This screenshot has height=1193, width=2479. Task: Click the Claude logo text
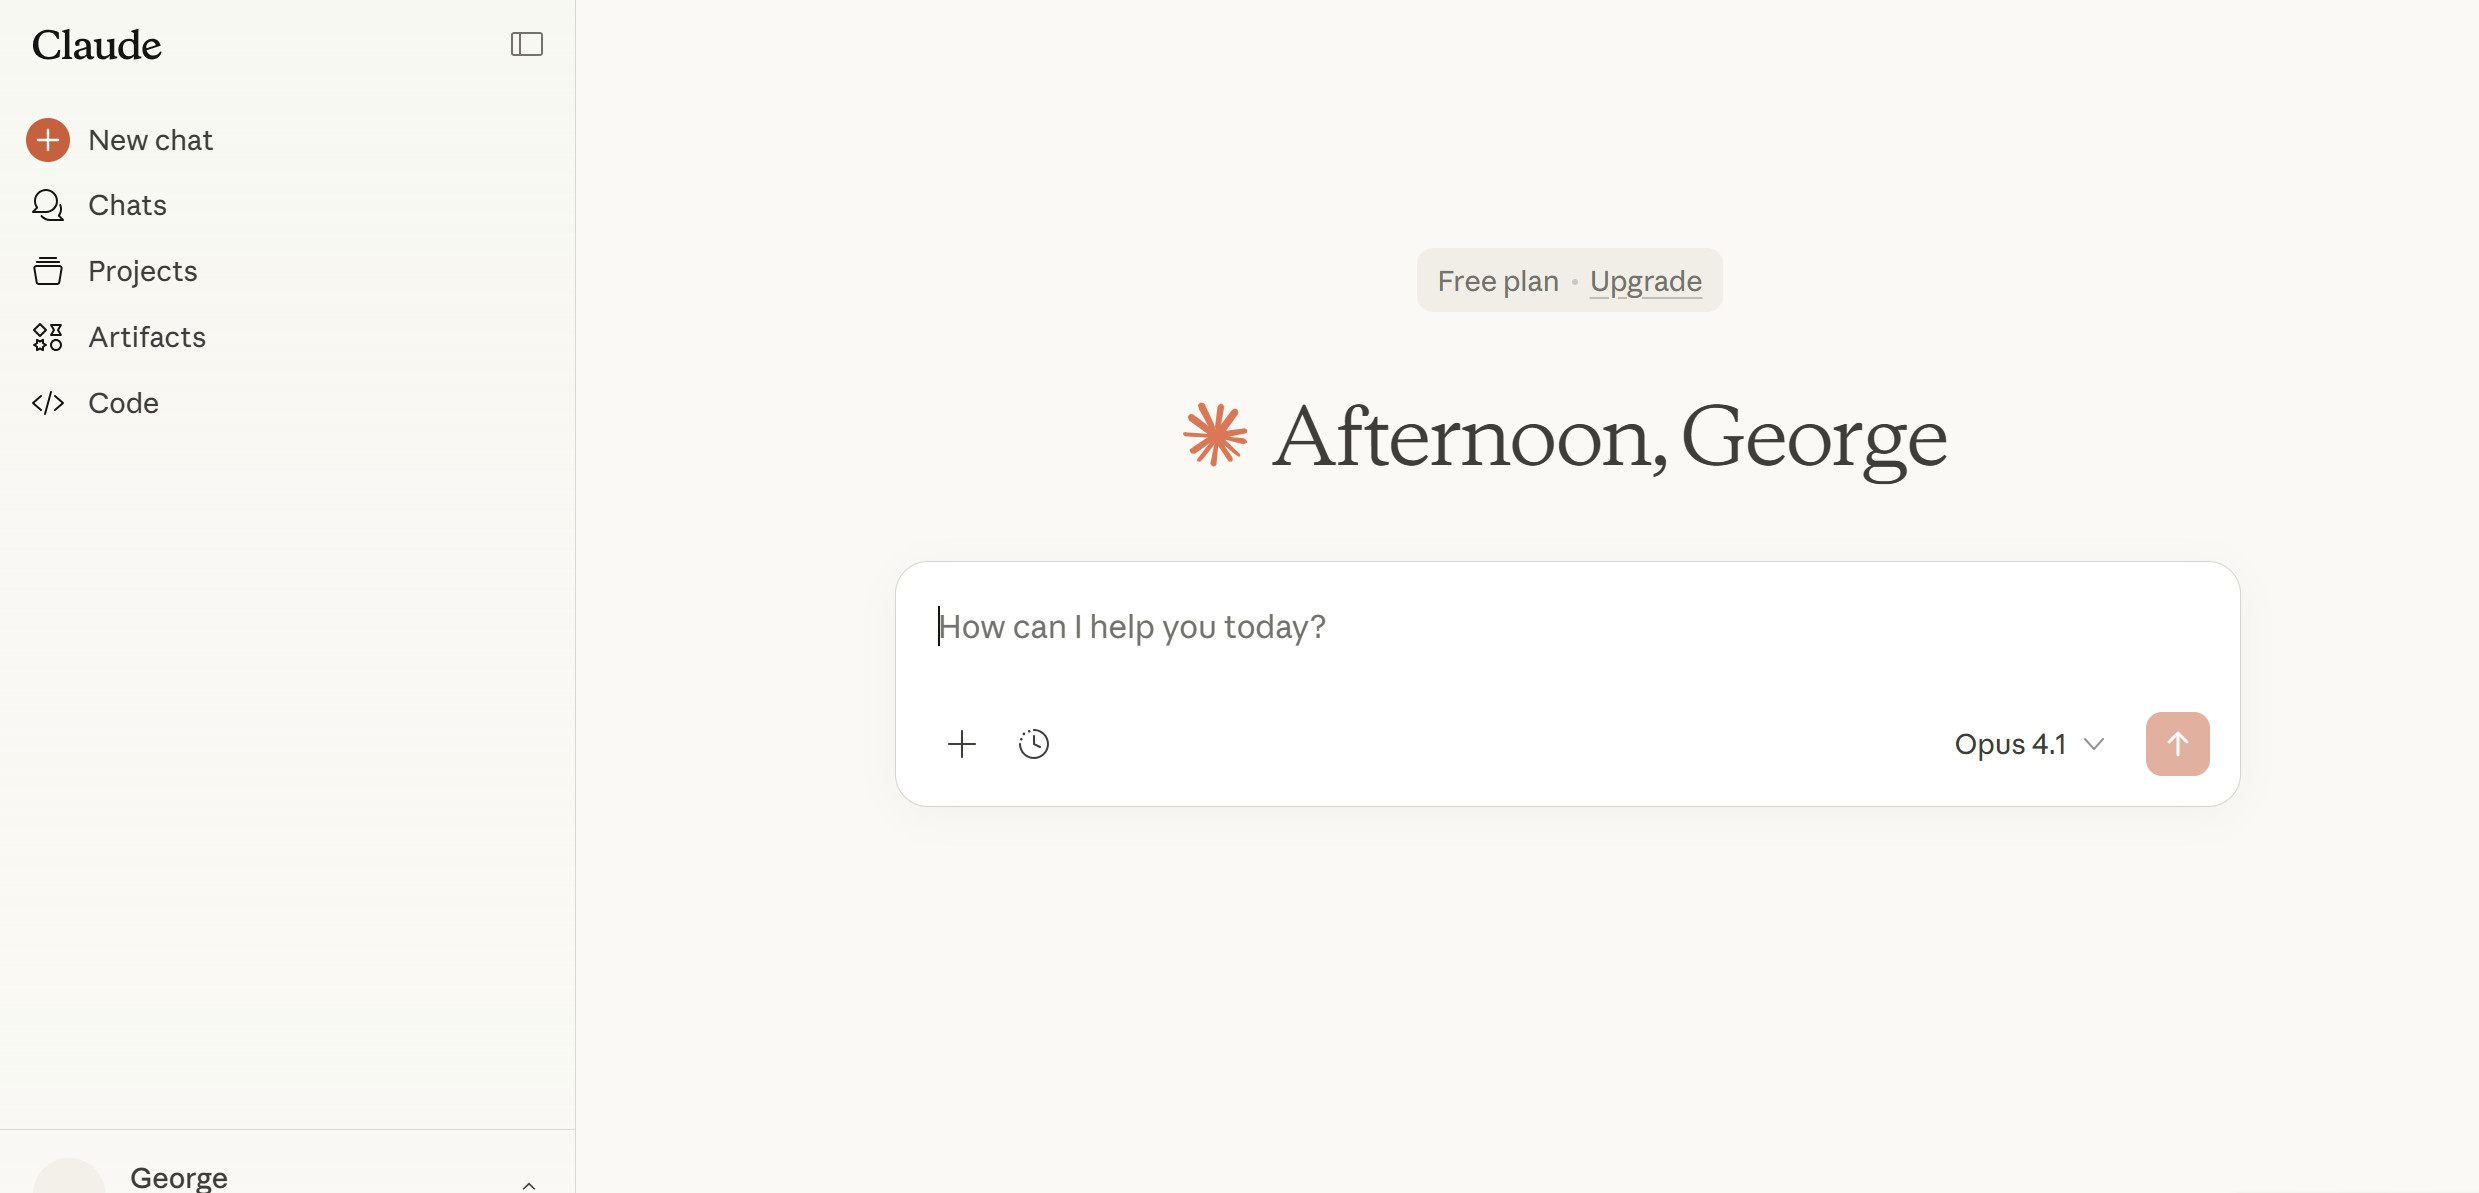click(x=96, y=45)
